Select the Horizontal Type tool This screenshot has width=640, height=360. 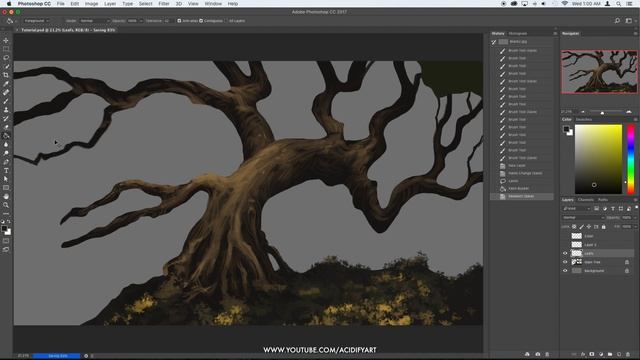click(x=6, y=171)
